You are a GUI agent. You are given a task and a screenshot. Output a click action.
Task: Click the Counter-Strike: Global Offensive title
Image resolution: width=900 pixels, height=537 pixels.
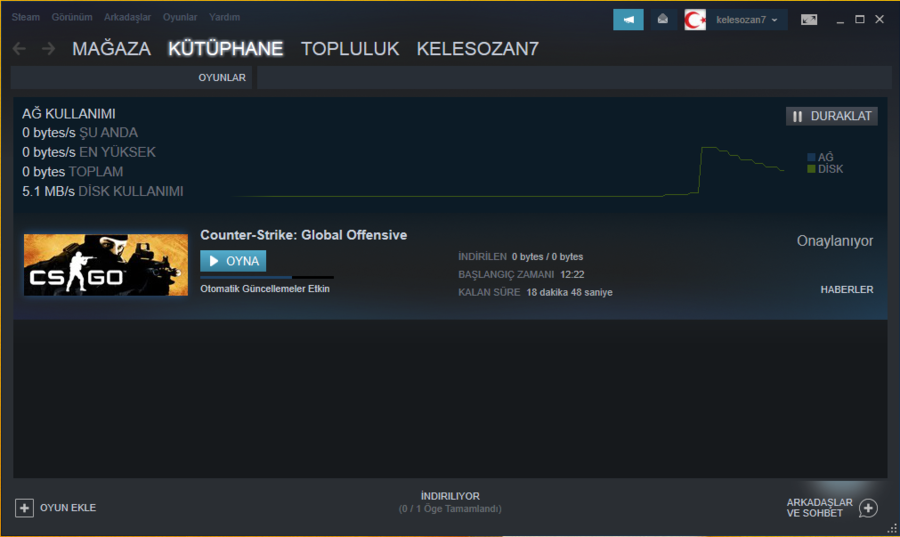pyautogui.click(x=304, y=235)
